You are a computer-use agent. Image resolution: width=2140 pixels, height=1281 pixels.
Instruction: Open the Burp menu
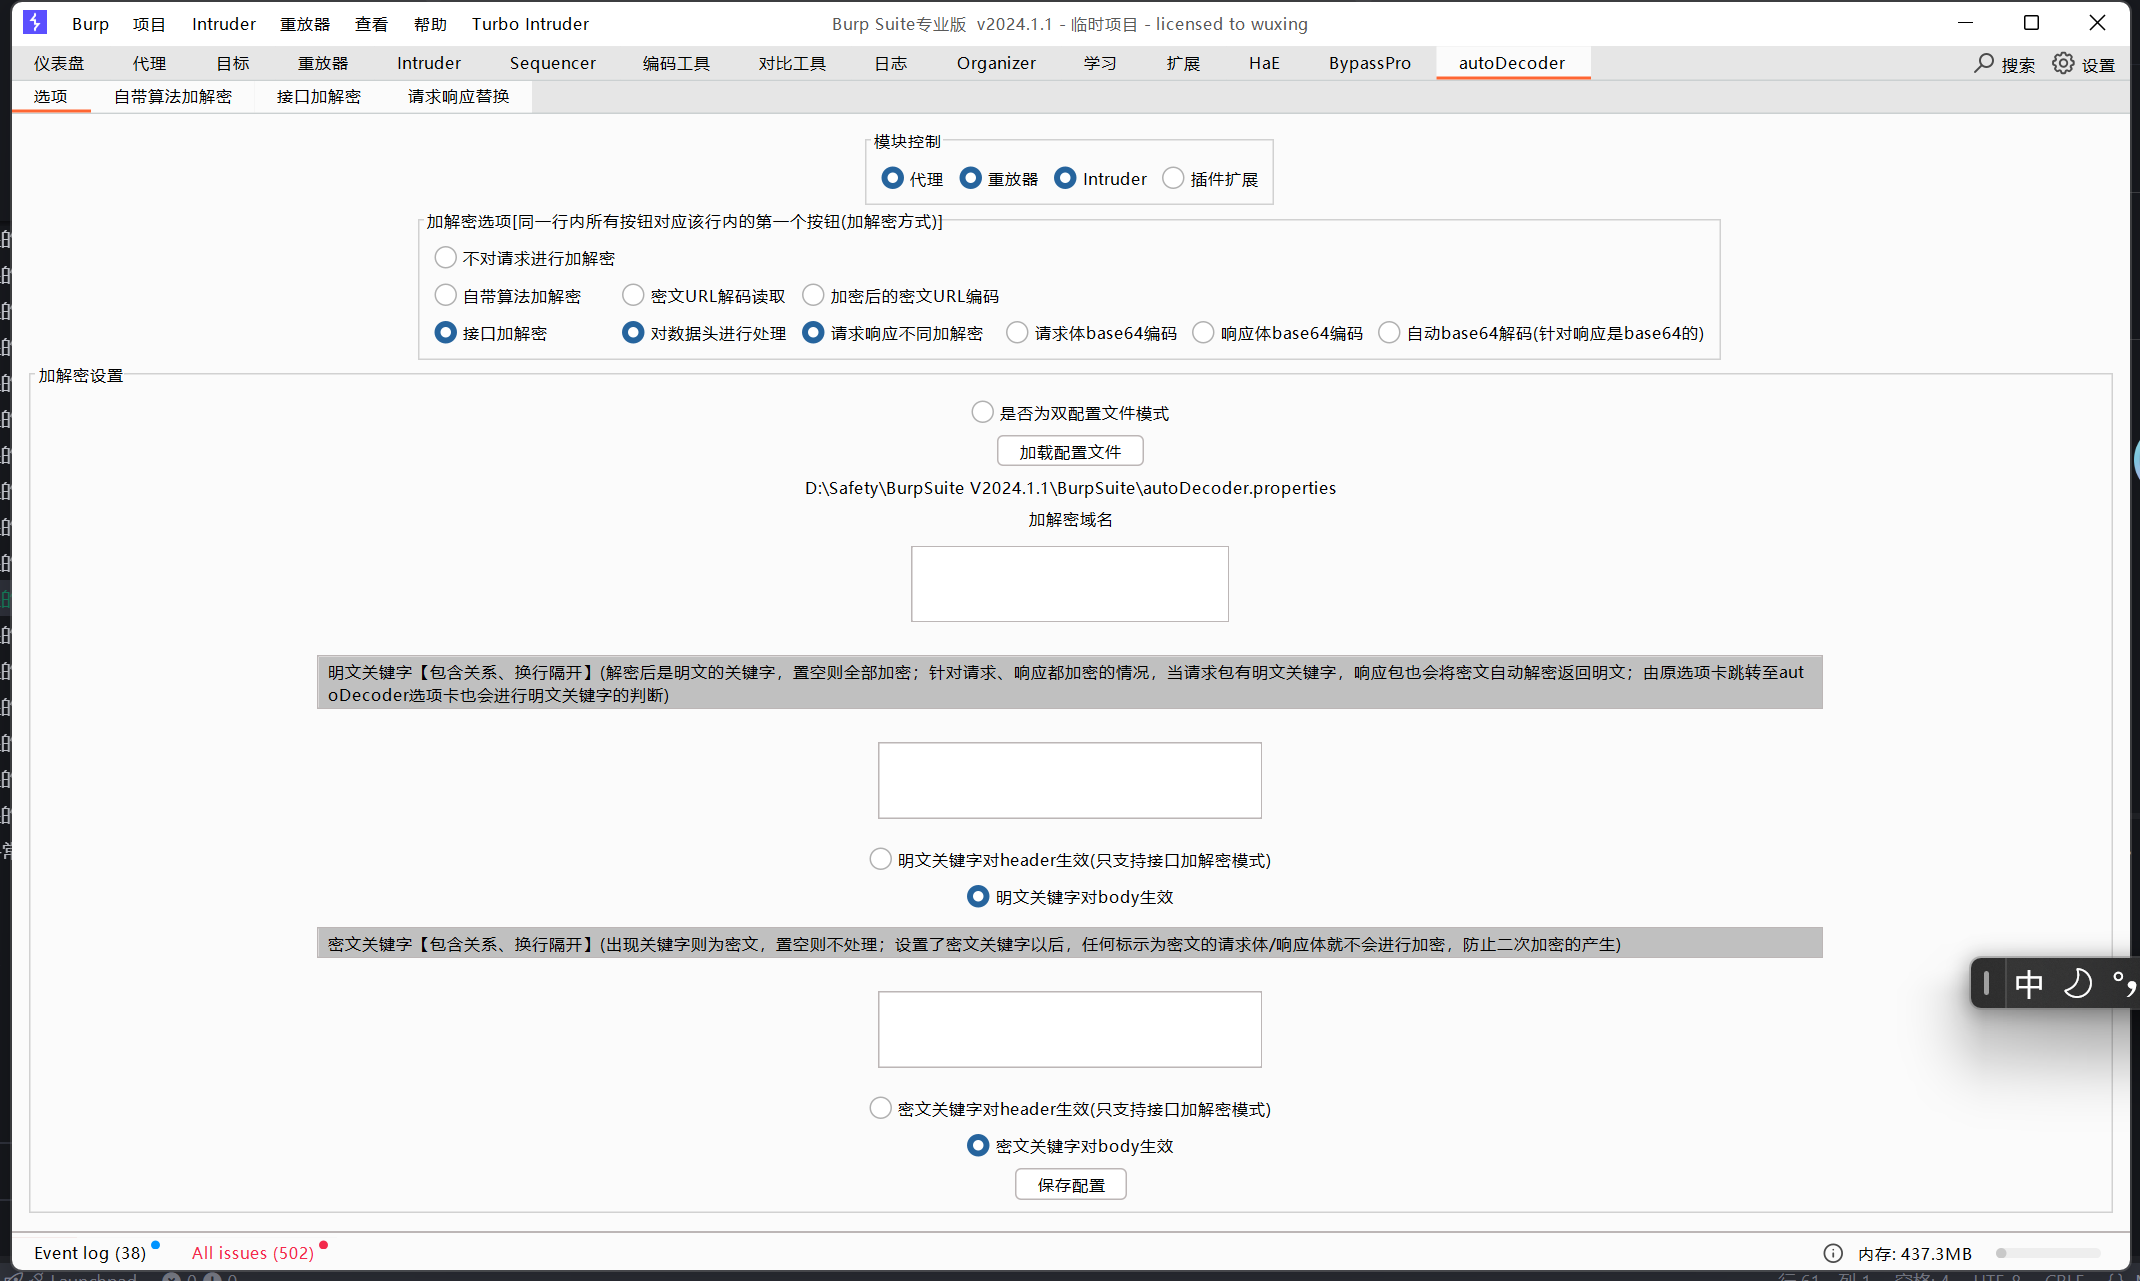click(x=90, y=24)
